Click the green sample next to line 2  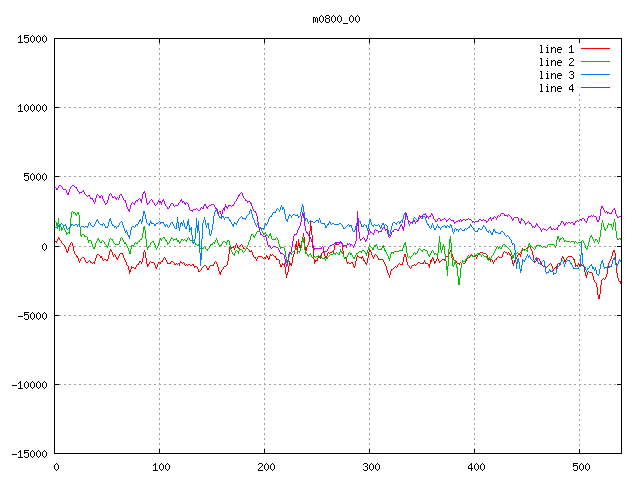tap(596, 62)
